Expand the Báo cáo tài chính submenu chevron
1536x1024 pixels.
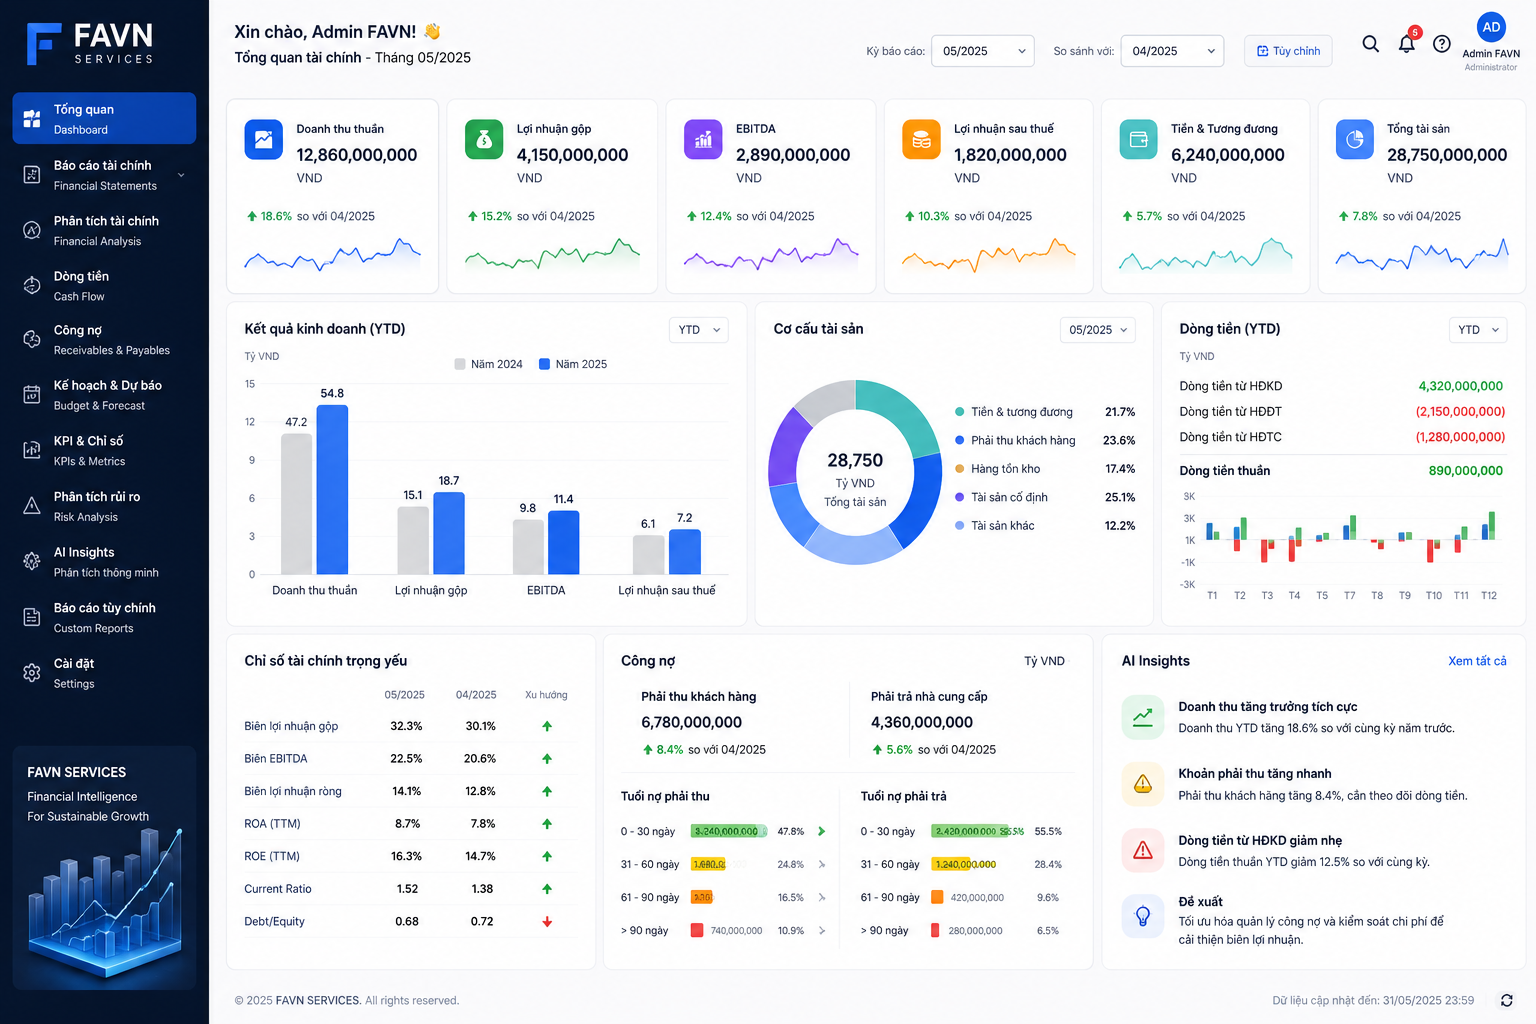pyautogui.click(x=181, y=175)
